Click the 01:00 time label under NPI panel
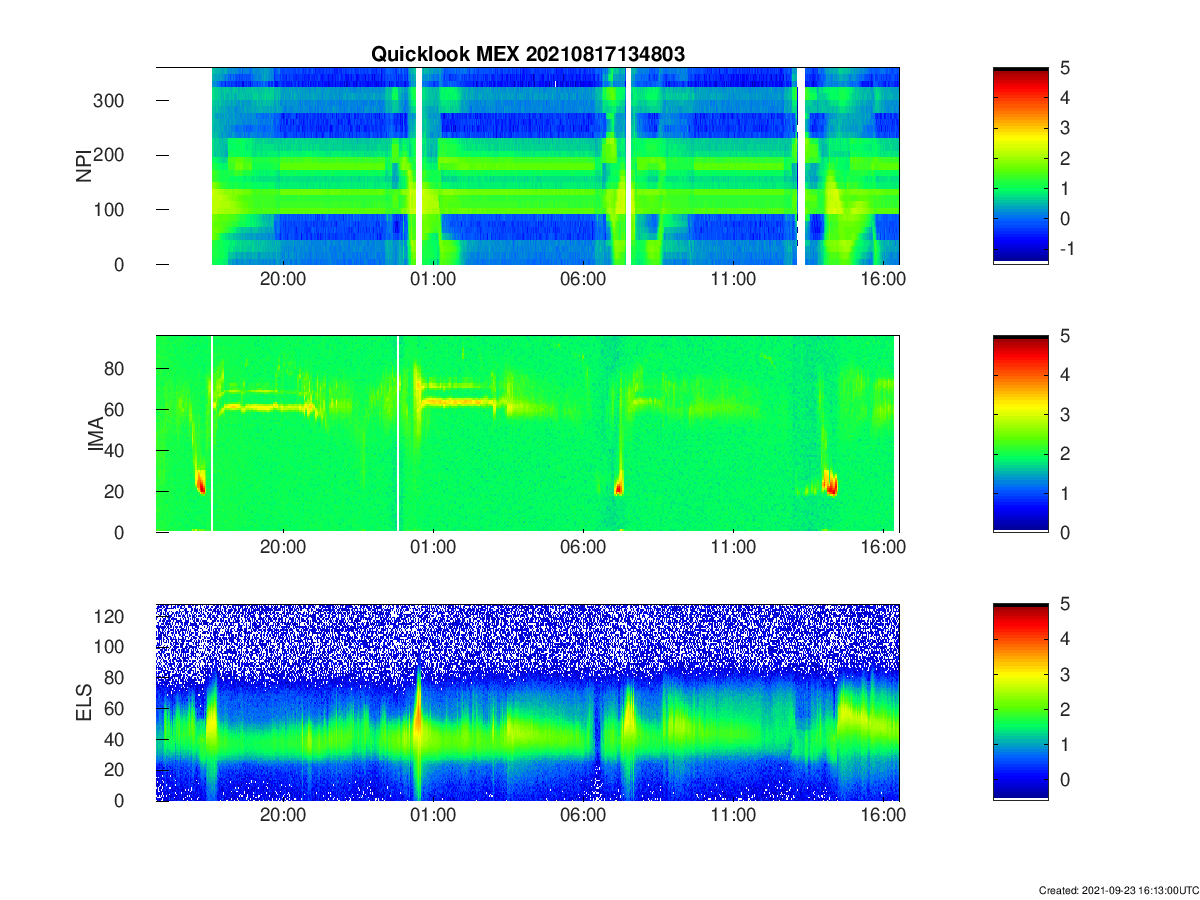The width and height of the screenshot is (1200, 900). 433,280
